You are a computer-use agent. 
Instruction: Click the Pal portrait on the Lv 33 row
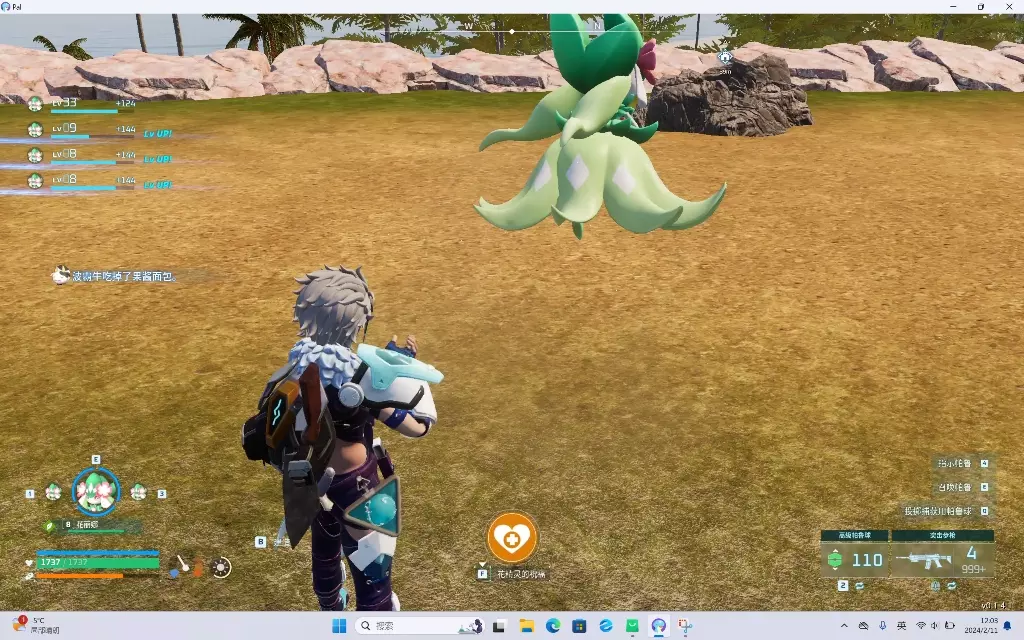[x=35, y=103]
